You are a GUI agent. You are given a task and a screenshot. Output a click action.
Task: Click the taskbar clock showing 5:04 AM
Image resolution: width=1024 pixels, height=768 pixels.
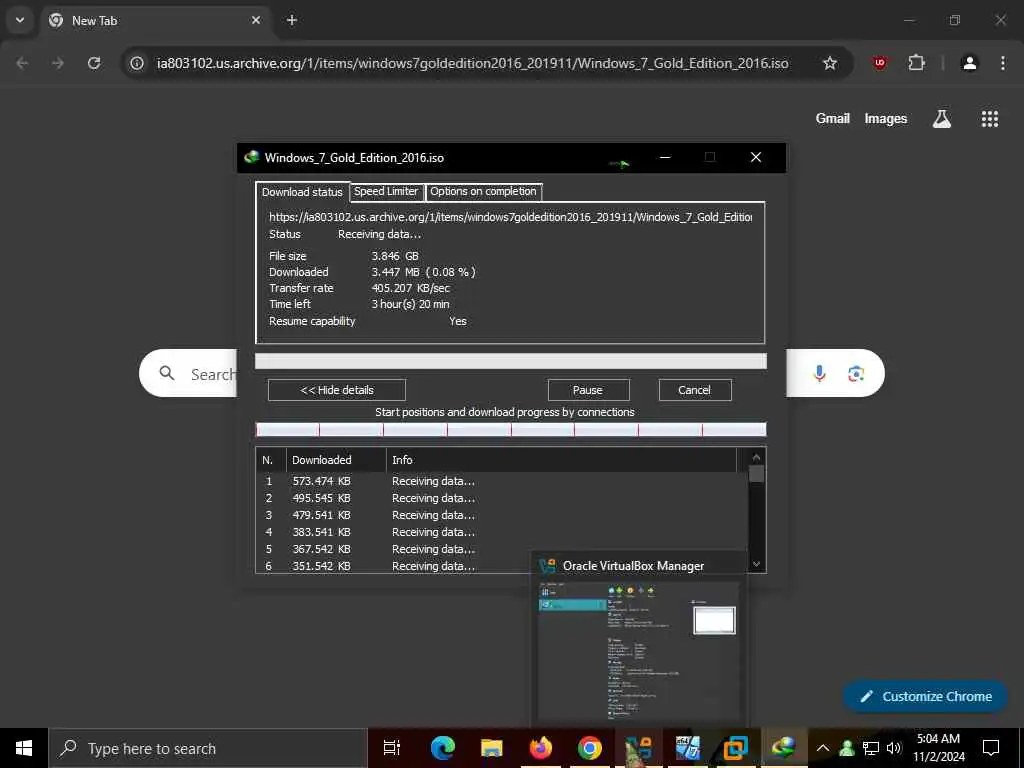(938, 748)
